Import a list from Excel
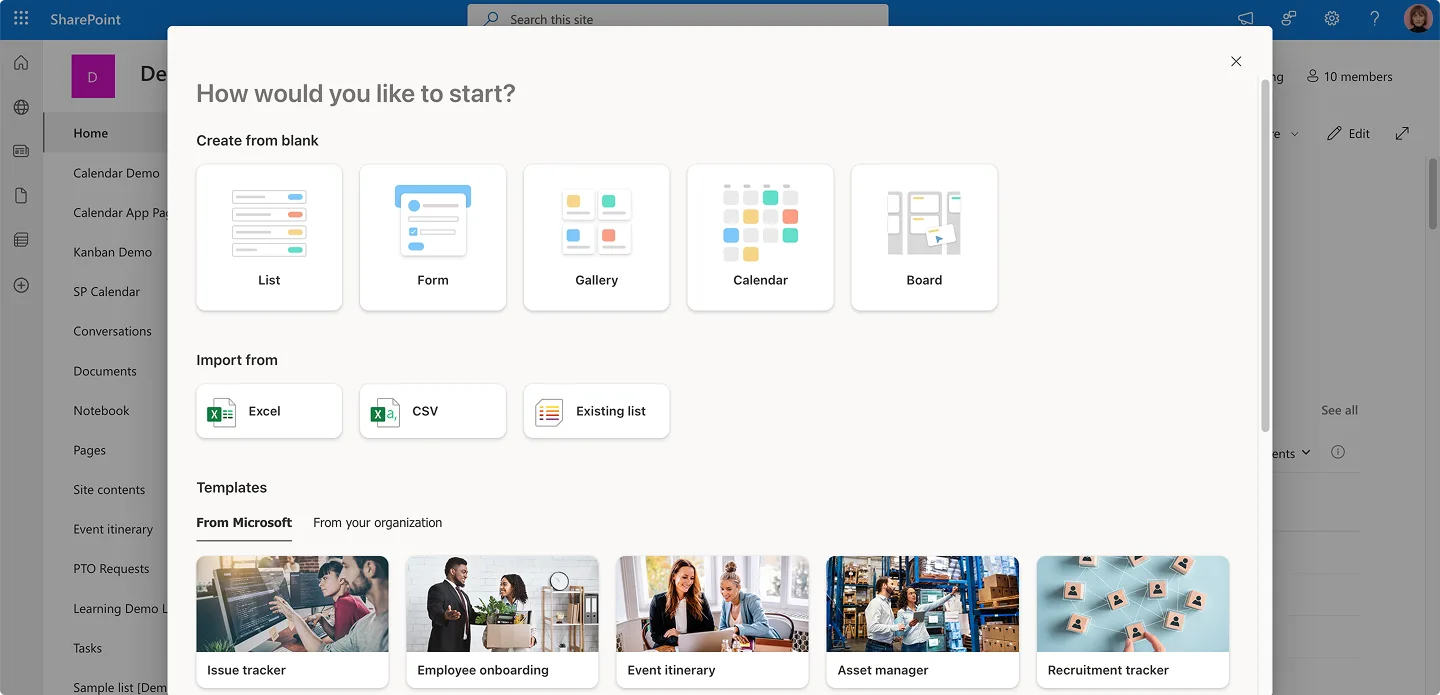1440x695 pixels. pos(268,411)
